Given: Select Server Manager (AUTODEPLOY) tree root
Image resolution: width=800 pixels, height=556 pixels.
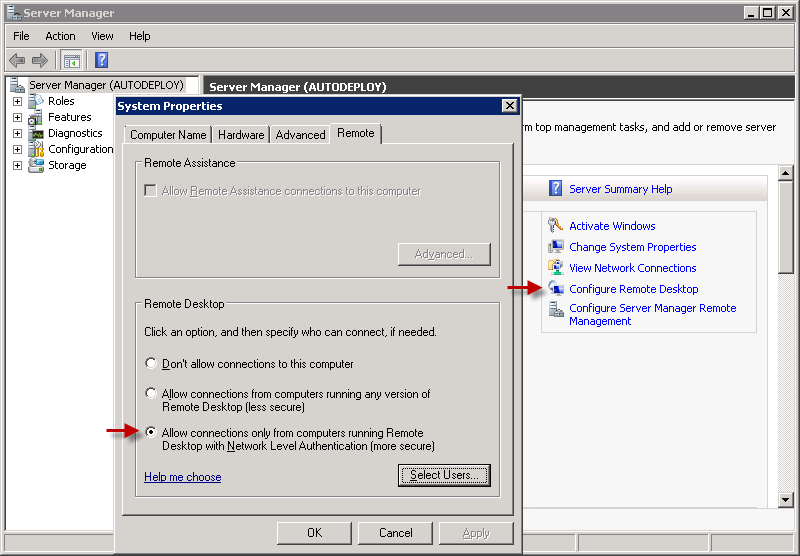Looking at the screenshot, I should [106, 85].
